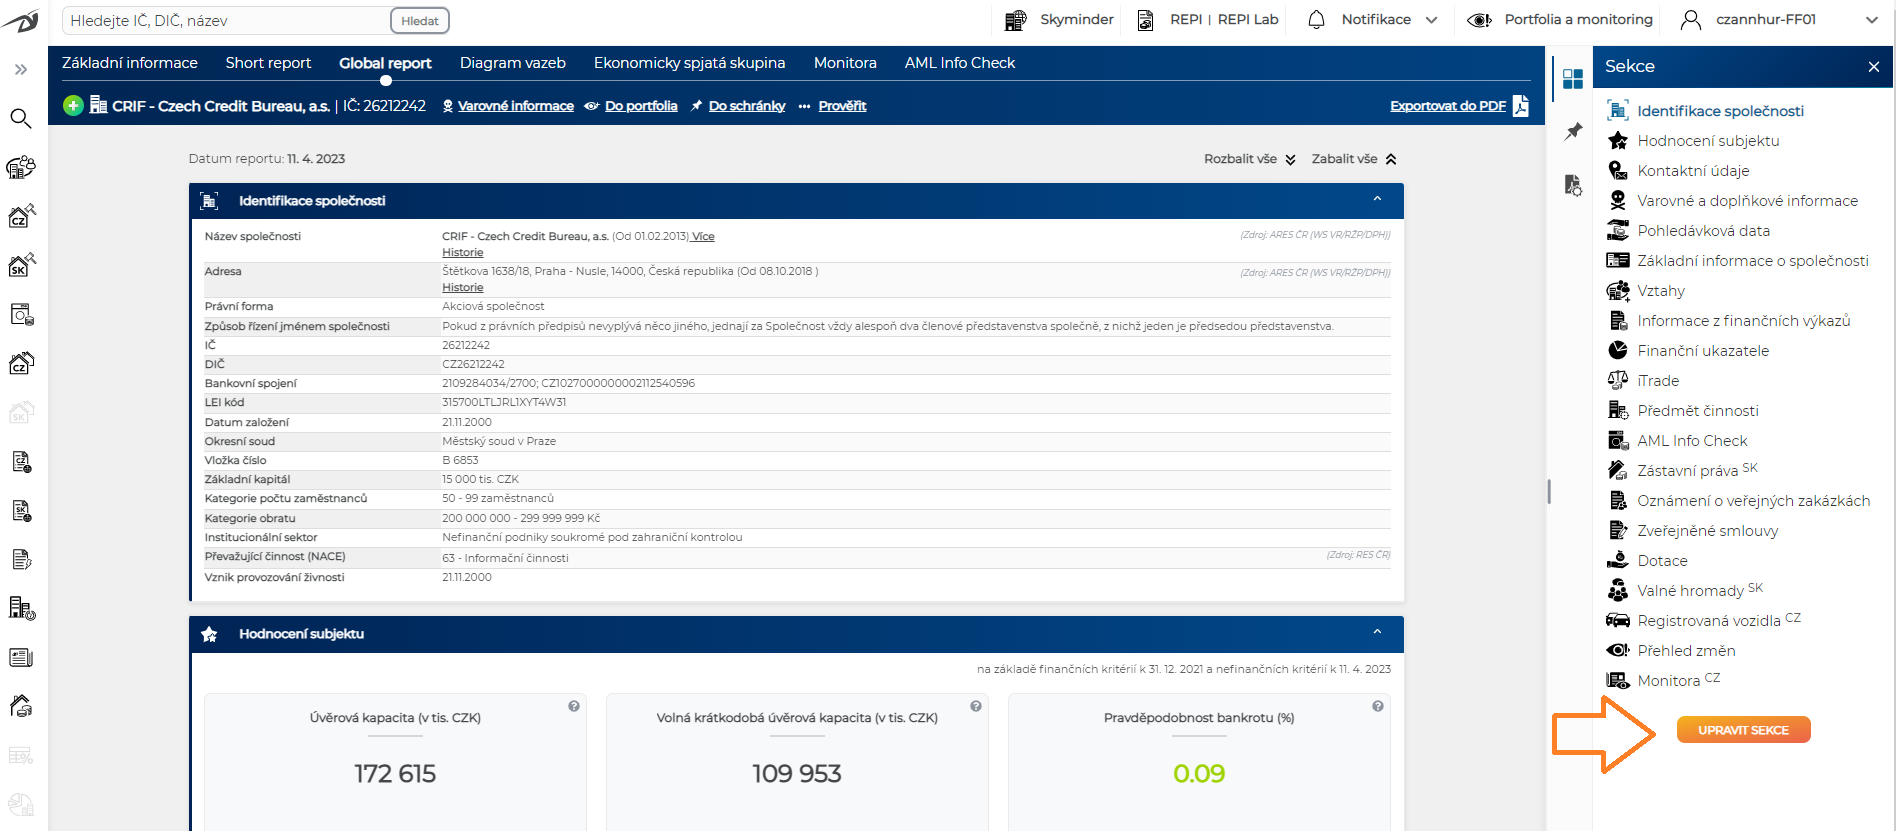Click the green plus icon next to CRIF company name
1896x831 pixels.
click(x=73, y=105)
